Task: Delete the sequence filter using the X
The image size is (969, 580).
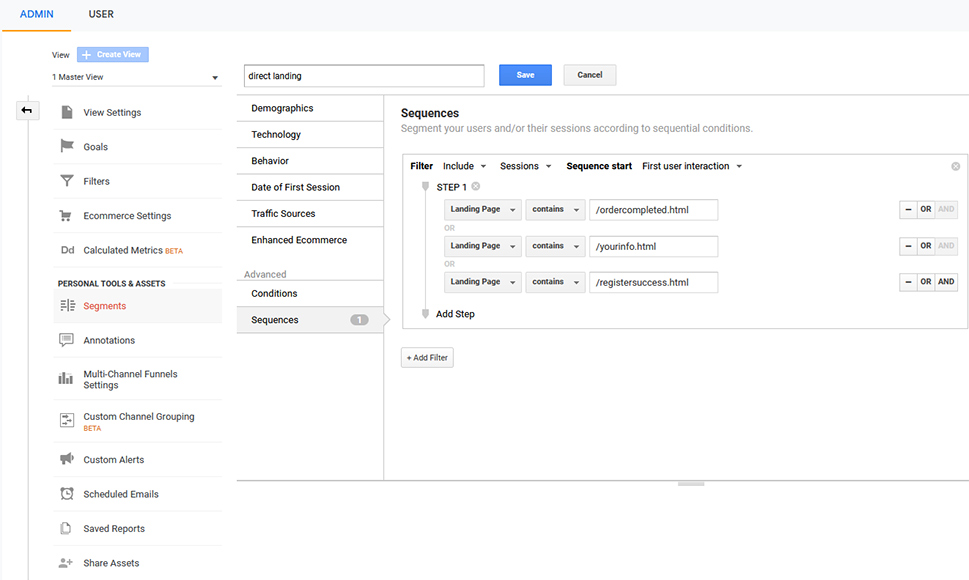Action: [x=955, y=166]
